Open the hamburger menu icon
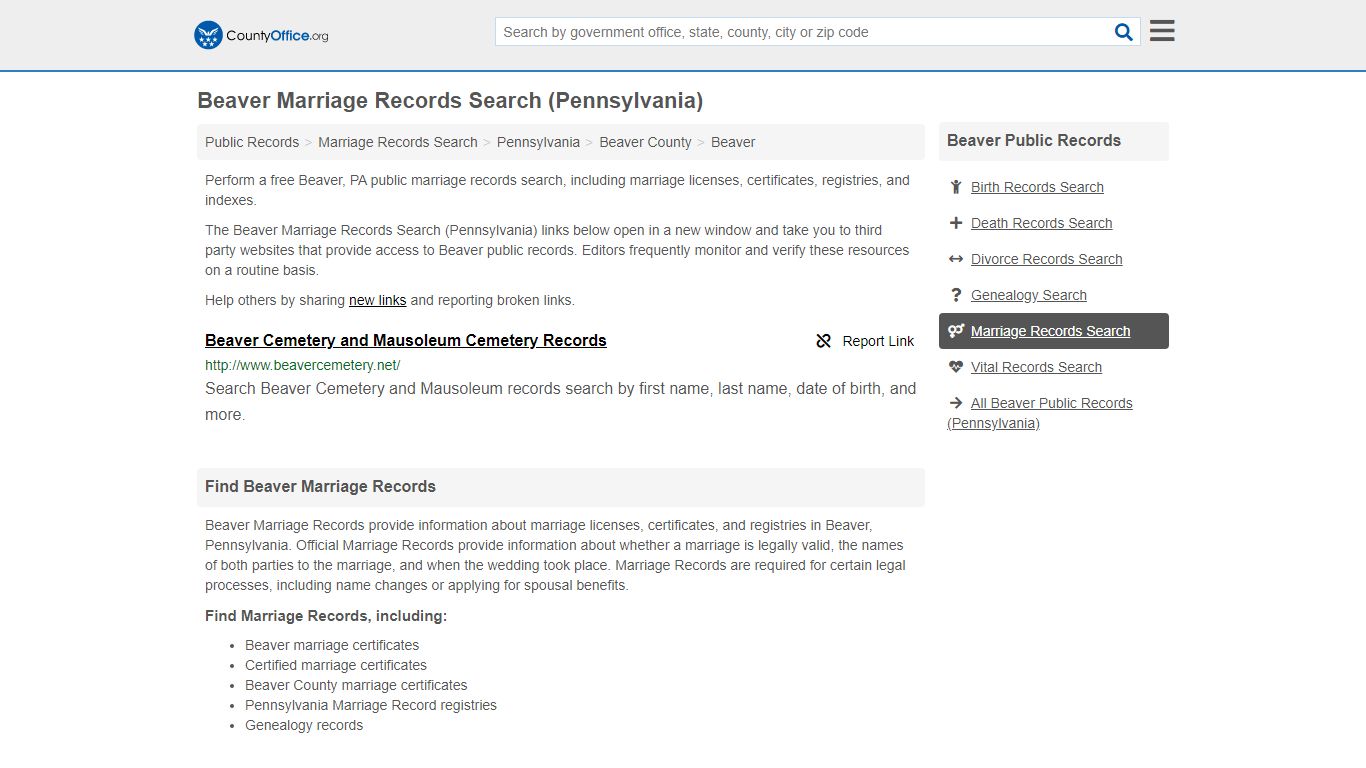Screen dimensions: 1366x768 (1162, 31)
